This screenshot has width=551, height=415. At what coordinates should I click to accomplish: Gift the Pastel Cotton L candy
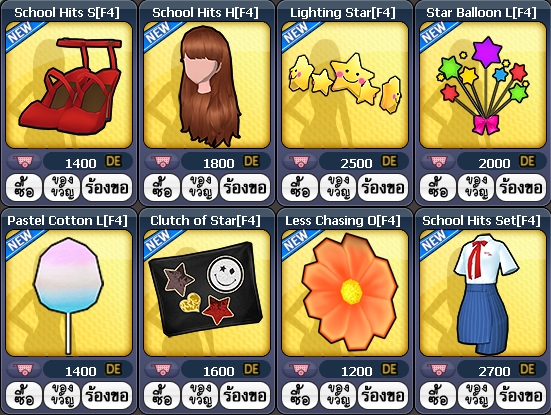(x=62, y=396)
